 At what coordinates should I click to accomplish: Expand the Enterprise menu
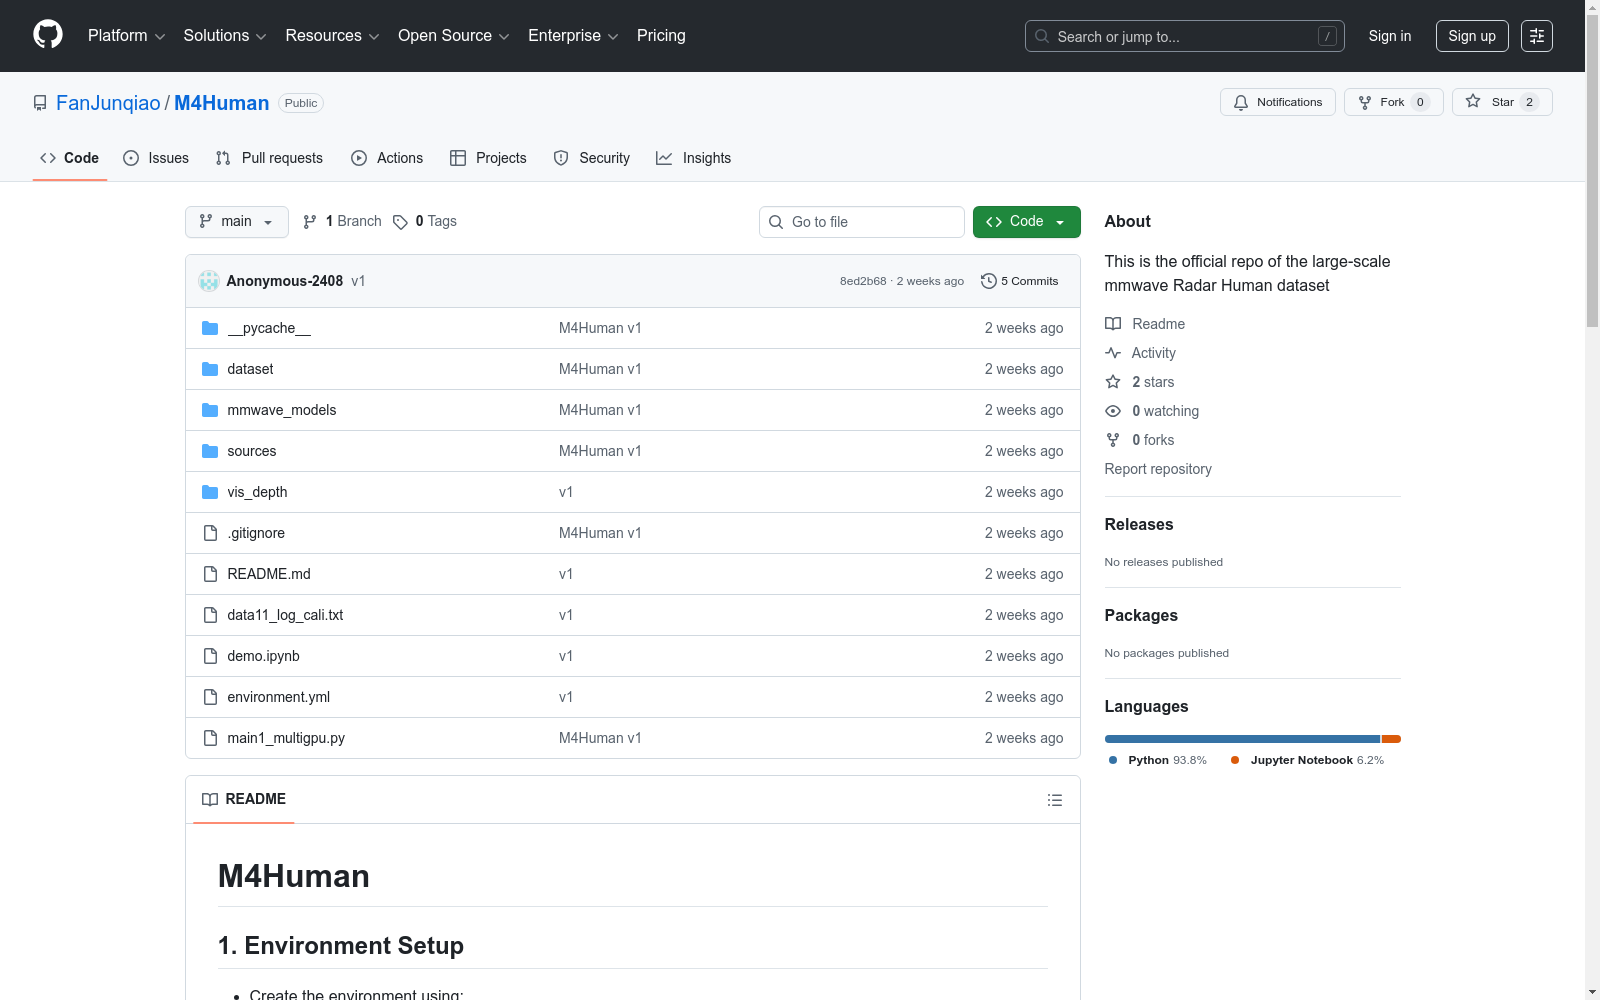click(574, 36)
